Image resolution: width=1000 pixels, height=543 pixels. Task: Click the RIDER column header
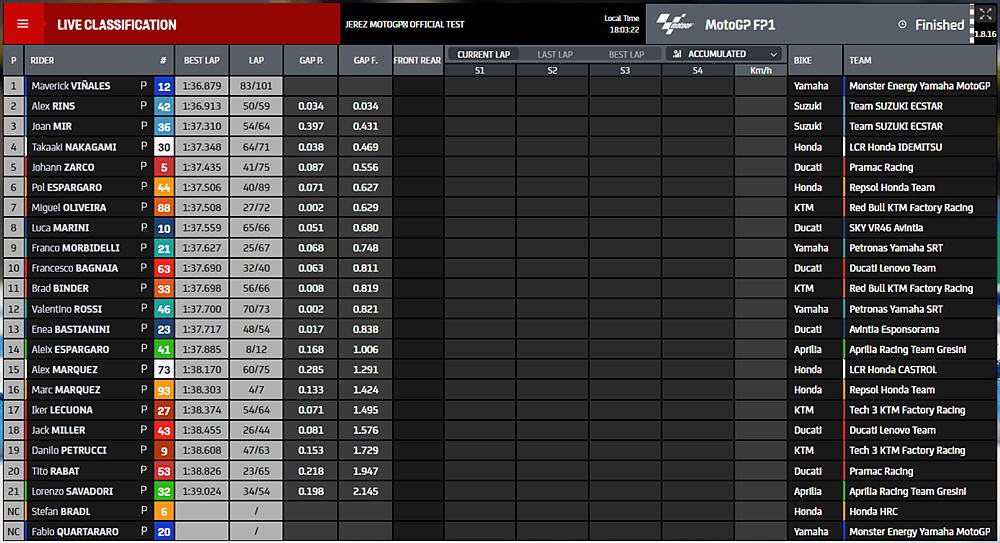click(x=43, y=60)
